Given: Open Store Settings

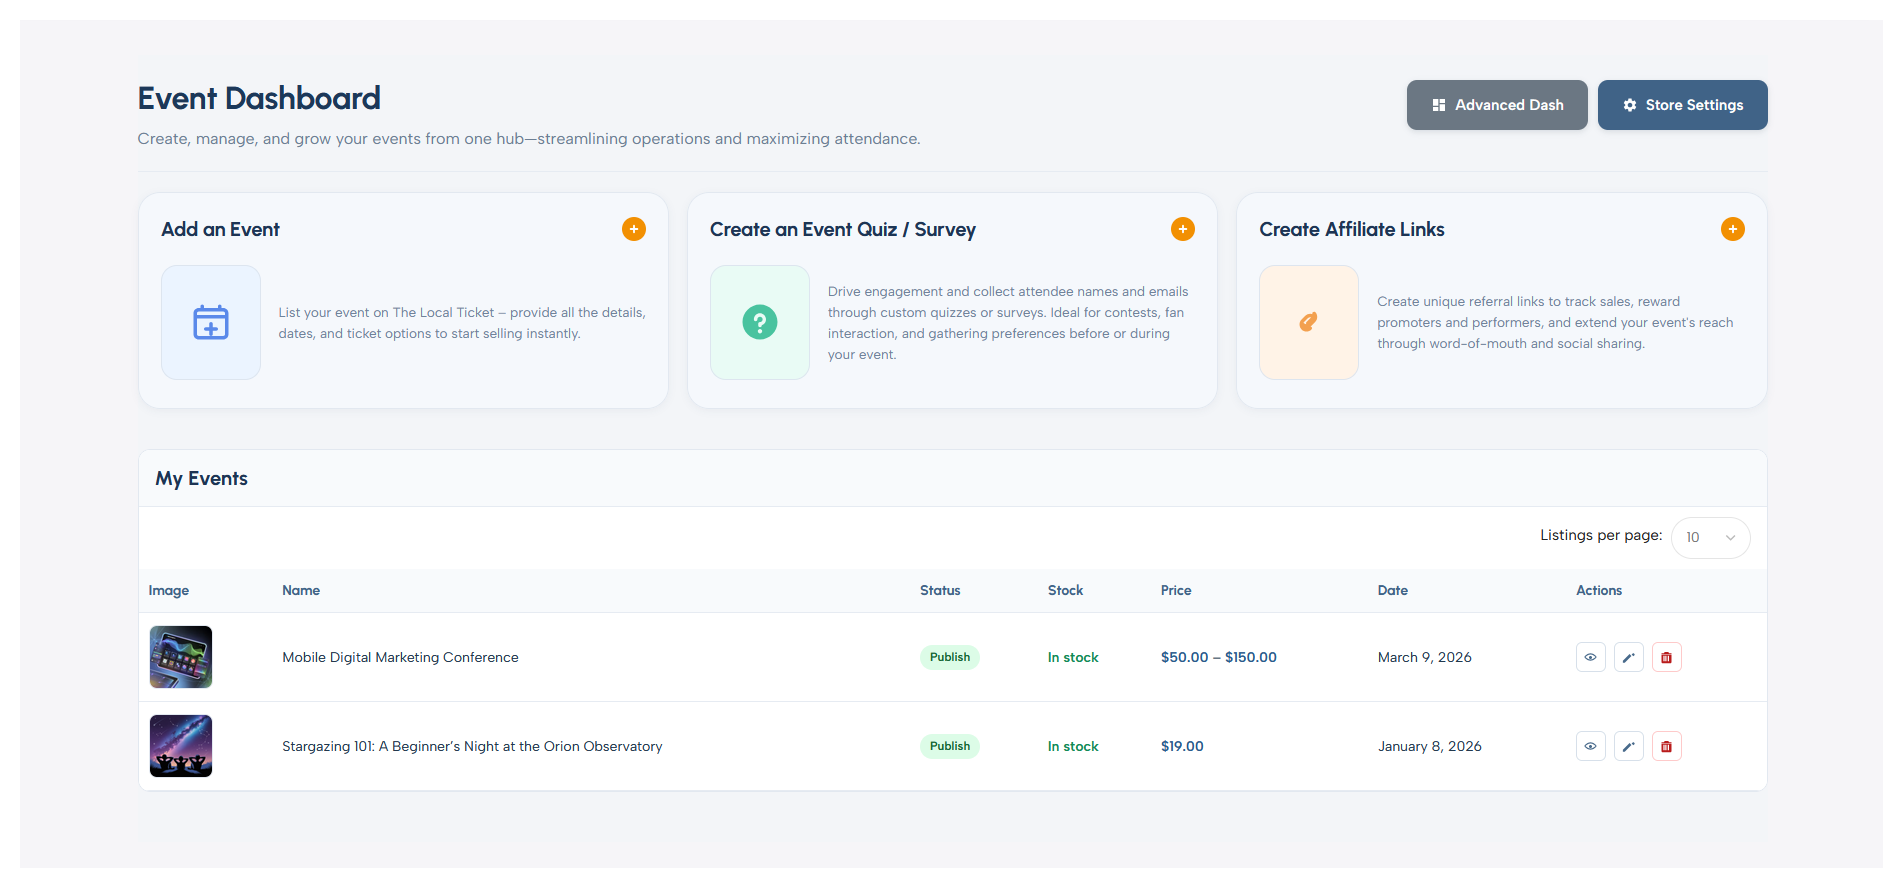Looking at the screenshot, I should (1683, 105).
